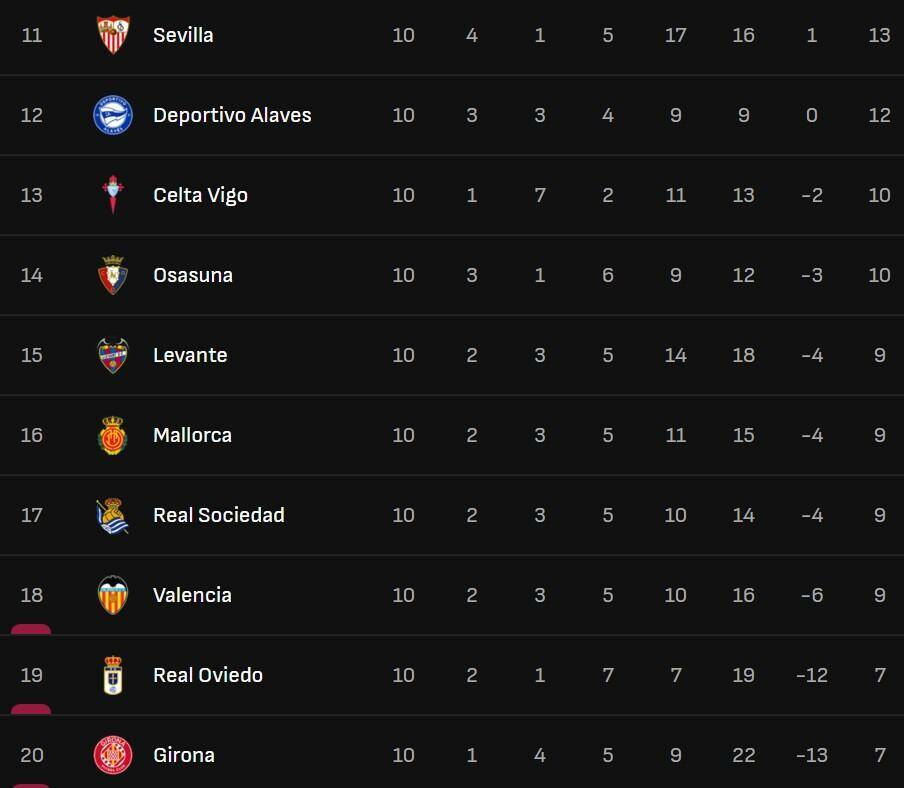Open the Sevilla team page link

pos(183,35)
